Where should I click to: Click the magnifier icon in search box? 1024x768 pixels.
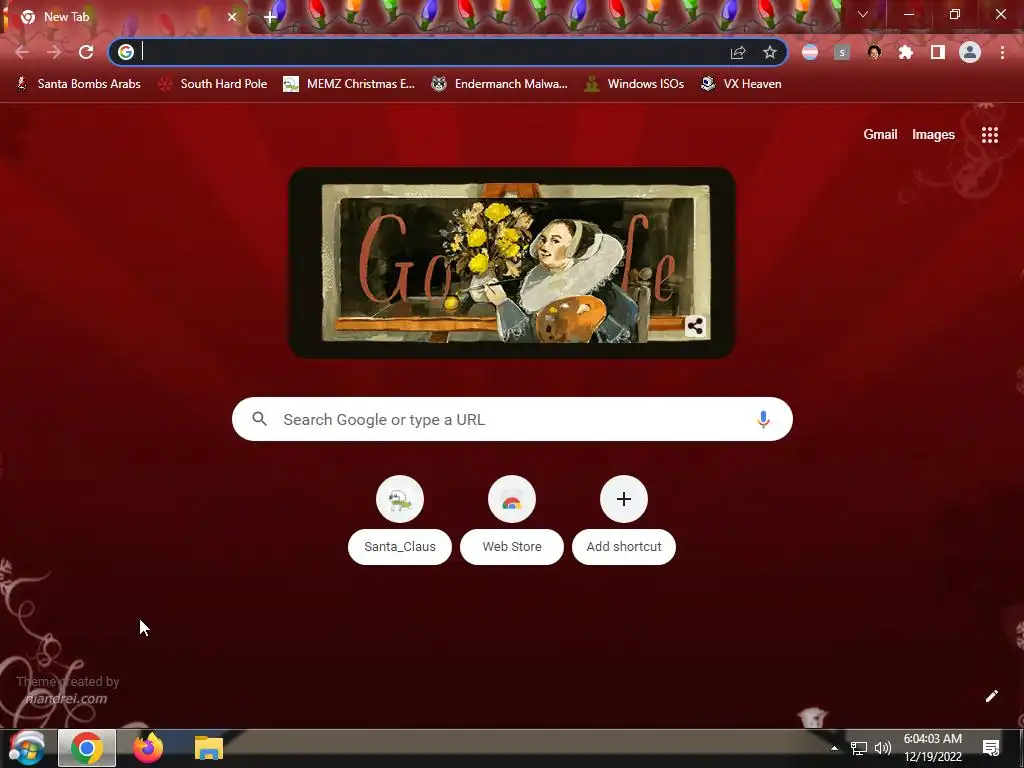click(x=260, y=419)
